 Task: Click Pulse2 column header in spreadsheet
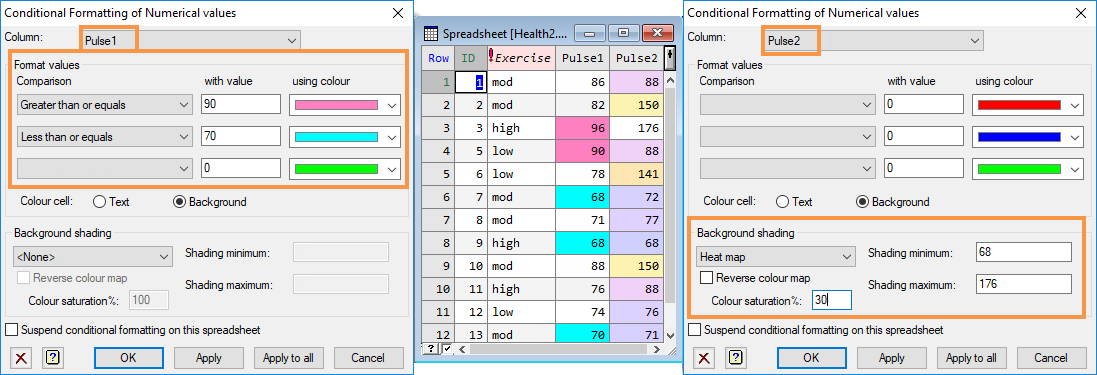point(637,58)
